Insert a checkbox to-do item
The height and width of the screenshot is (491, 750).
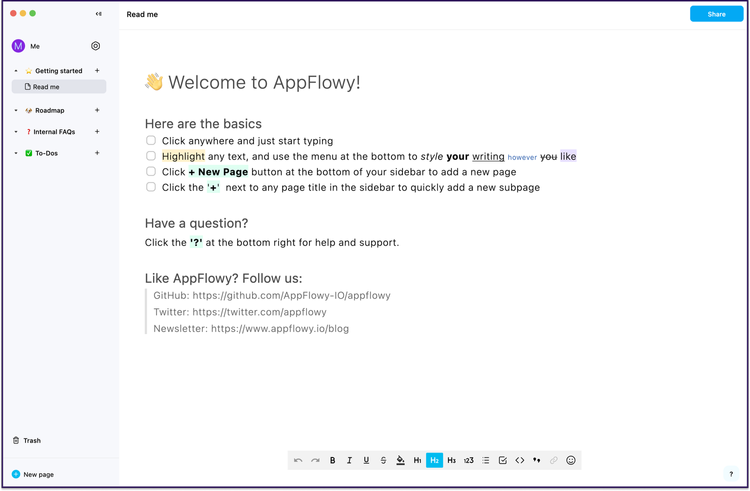503,460
